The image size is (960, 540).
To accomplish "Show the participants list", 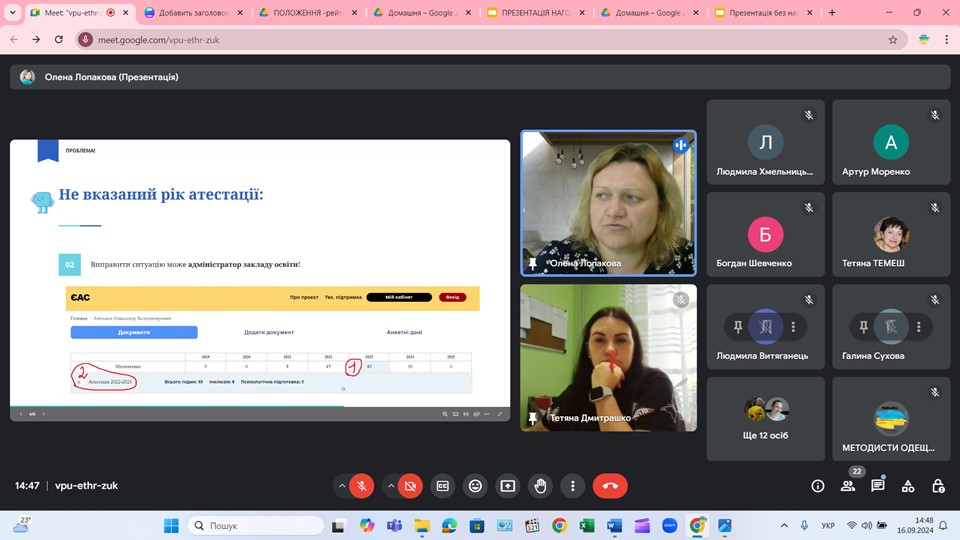I will click(x=848, y=486).
